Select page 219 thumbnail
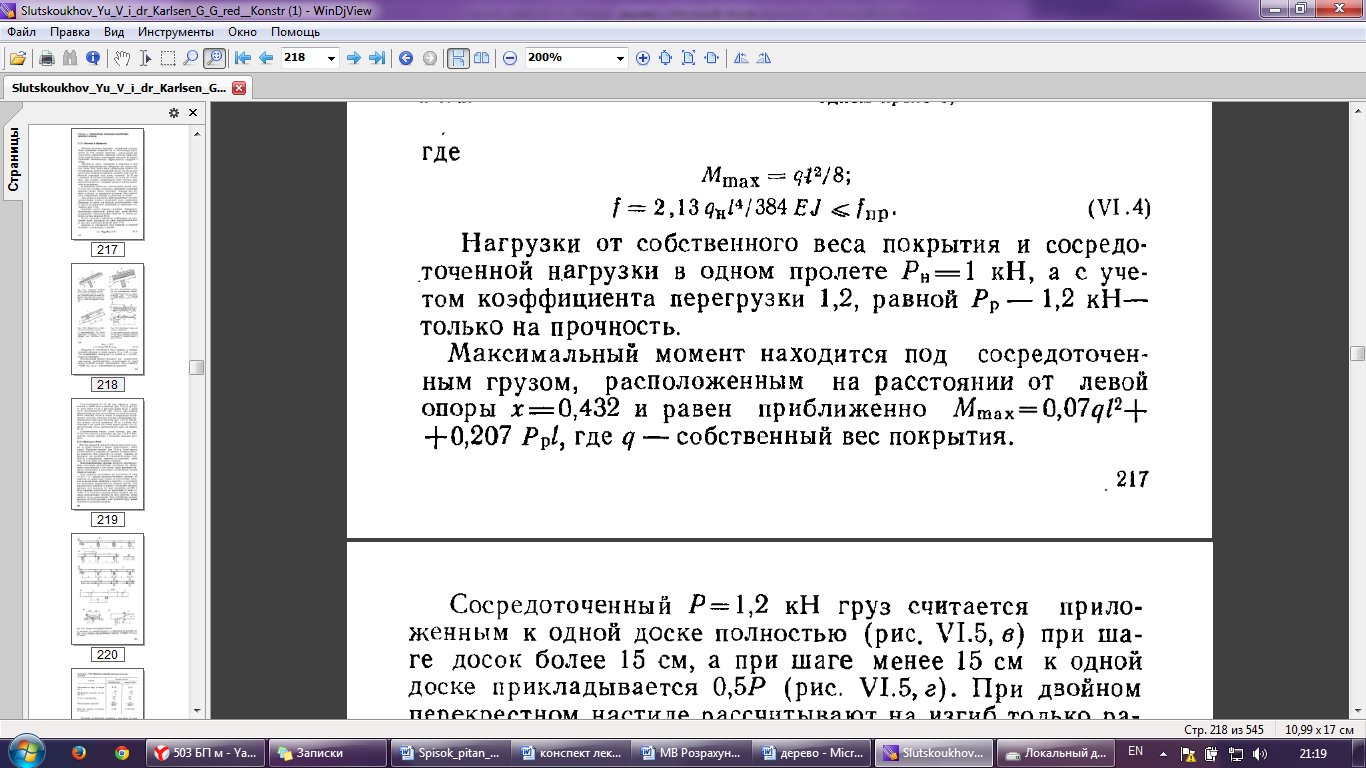This screenshot has height=768, width=1366. 106,455
